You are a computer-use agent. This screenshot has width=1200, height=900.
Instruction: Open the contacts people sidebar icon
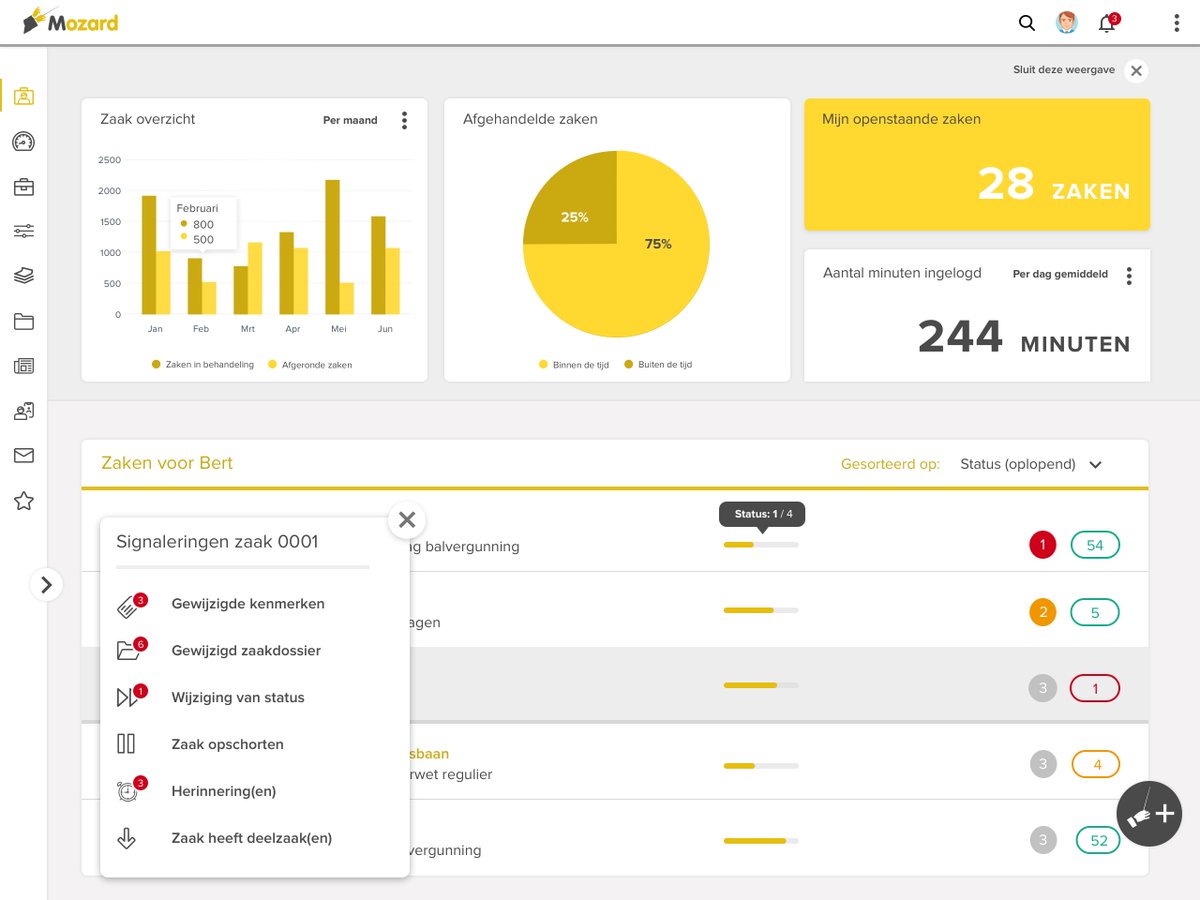tap(24, 411)
